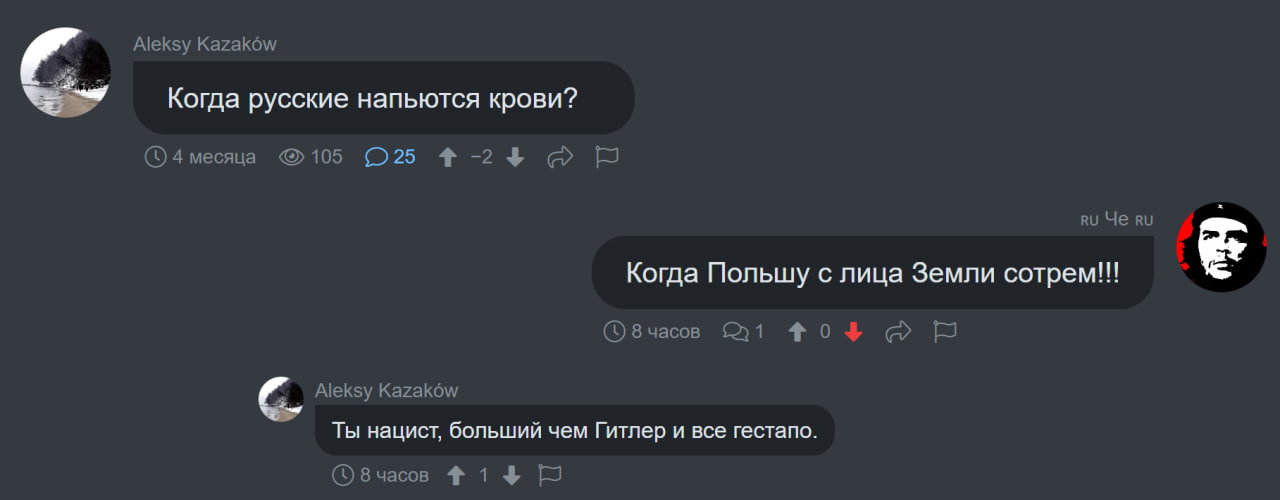The width and height of the screenshot is (1280, 500).
Task: Open the Che Guevara avatar picture
Action: click(x=1221, y=247)
